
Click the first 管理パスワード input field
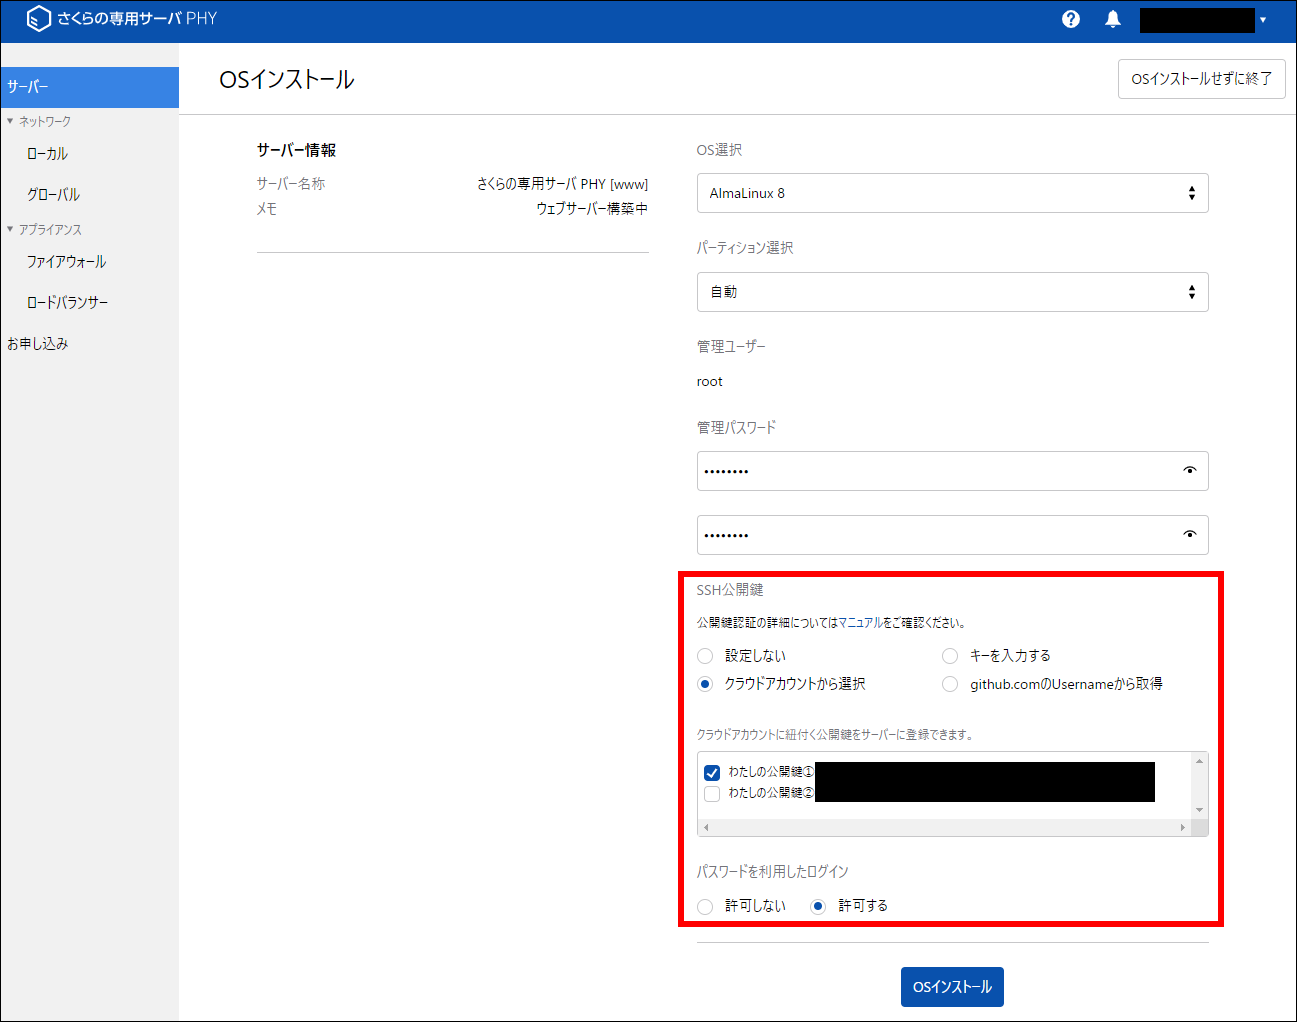click(952, 471)
